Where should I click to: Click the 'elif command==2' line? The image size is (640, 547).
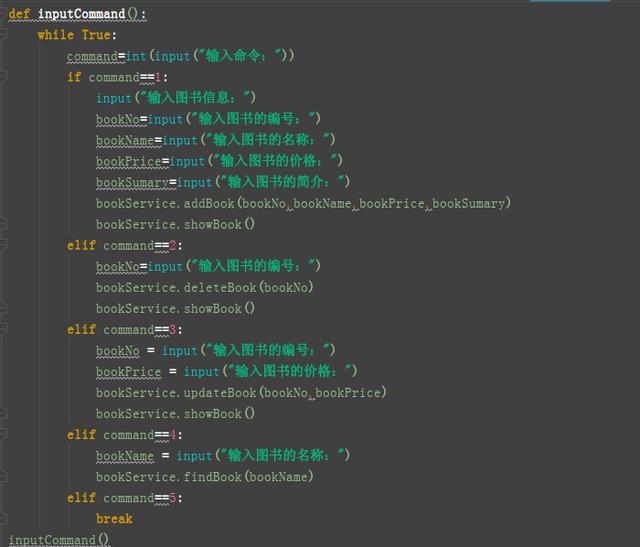point(124,245)
